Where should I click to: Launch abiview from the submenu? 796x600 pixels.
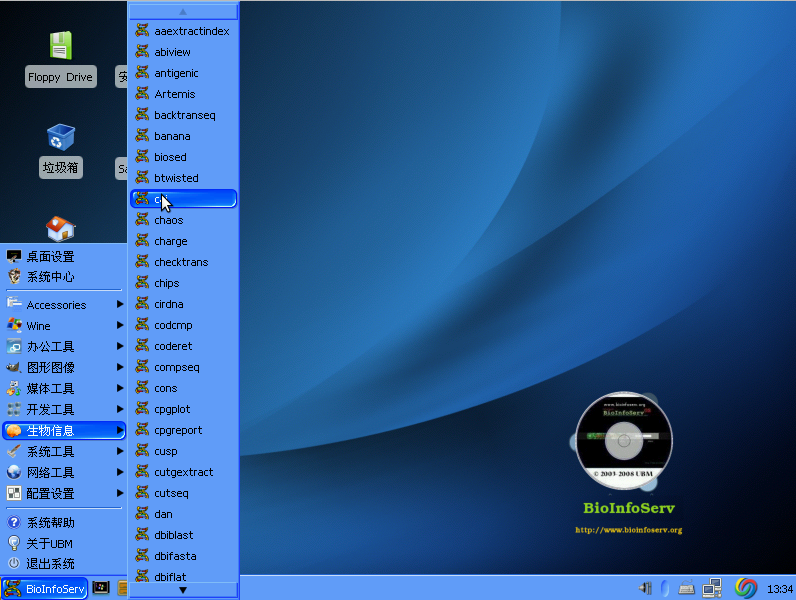183,52
